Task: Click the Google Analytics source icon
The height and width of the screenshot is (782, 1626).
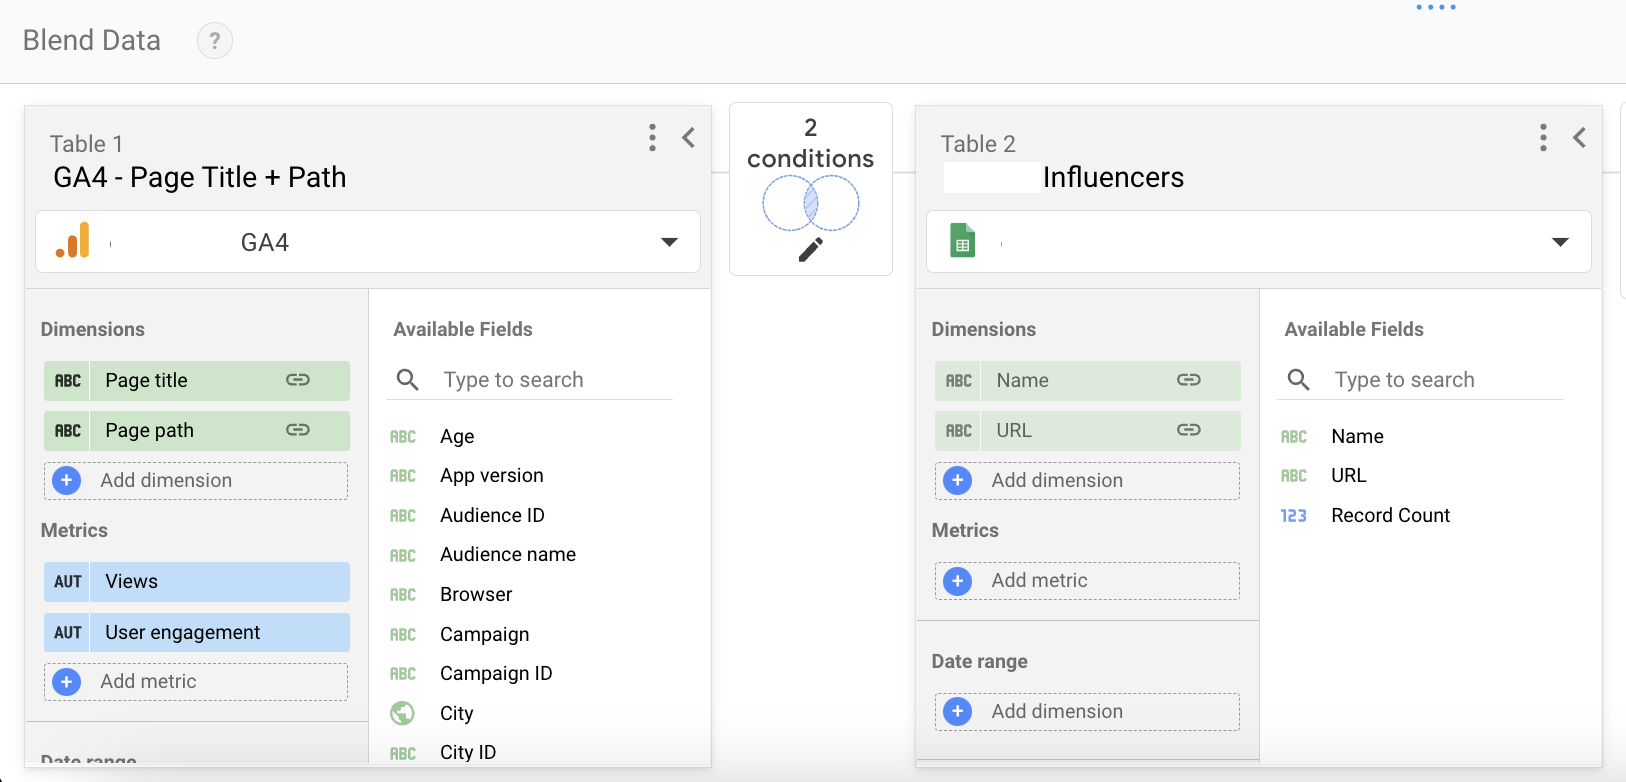Action: [73, 241]
